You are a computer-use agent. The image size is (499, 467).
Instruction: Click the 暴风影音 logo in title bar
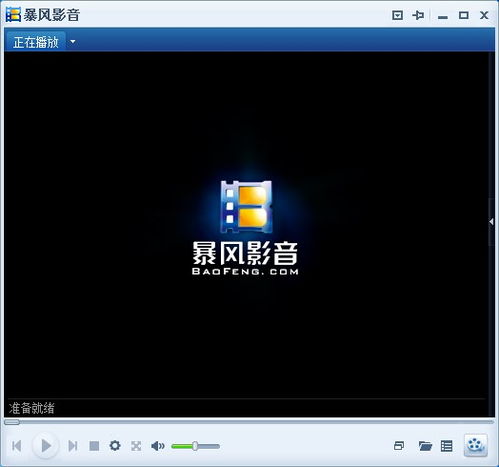pos(43,15)
